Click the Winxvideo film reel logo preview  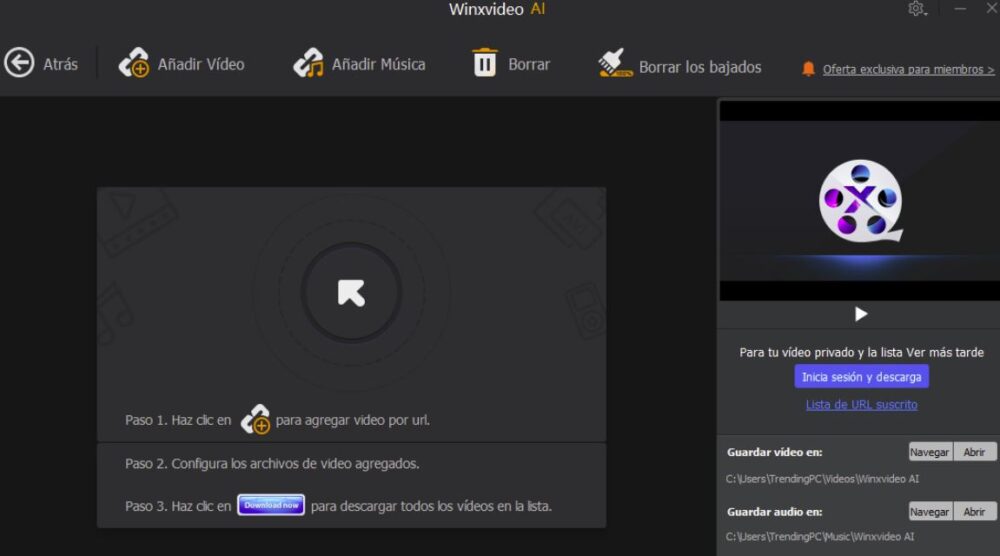[x=860, y=201]
